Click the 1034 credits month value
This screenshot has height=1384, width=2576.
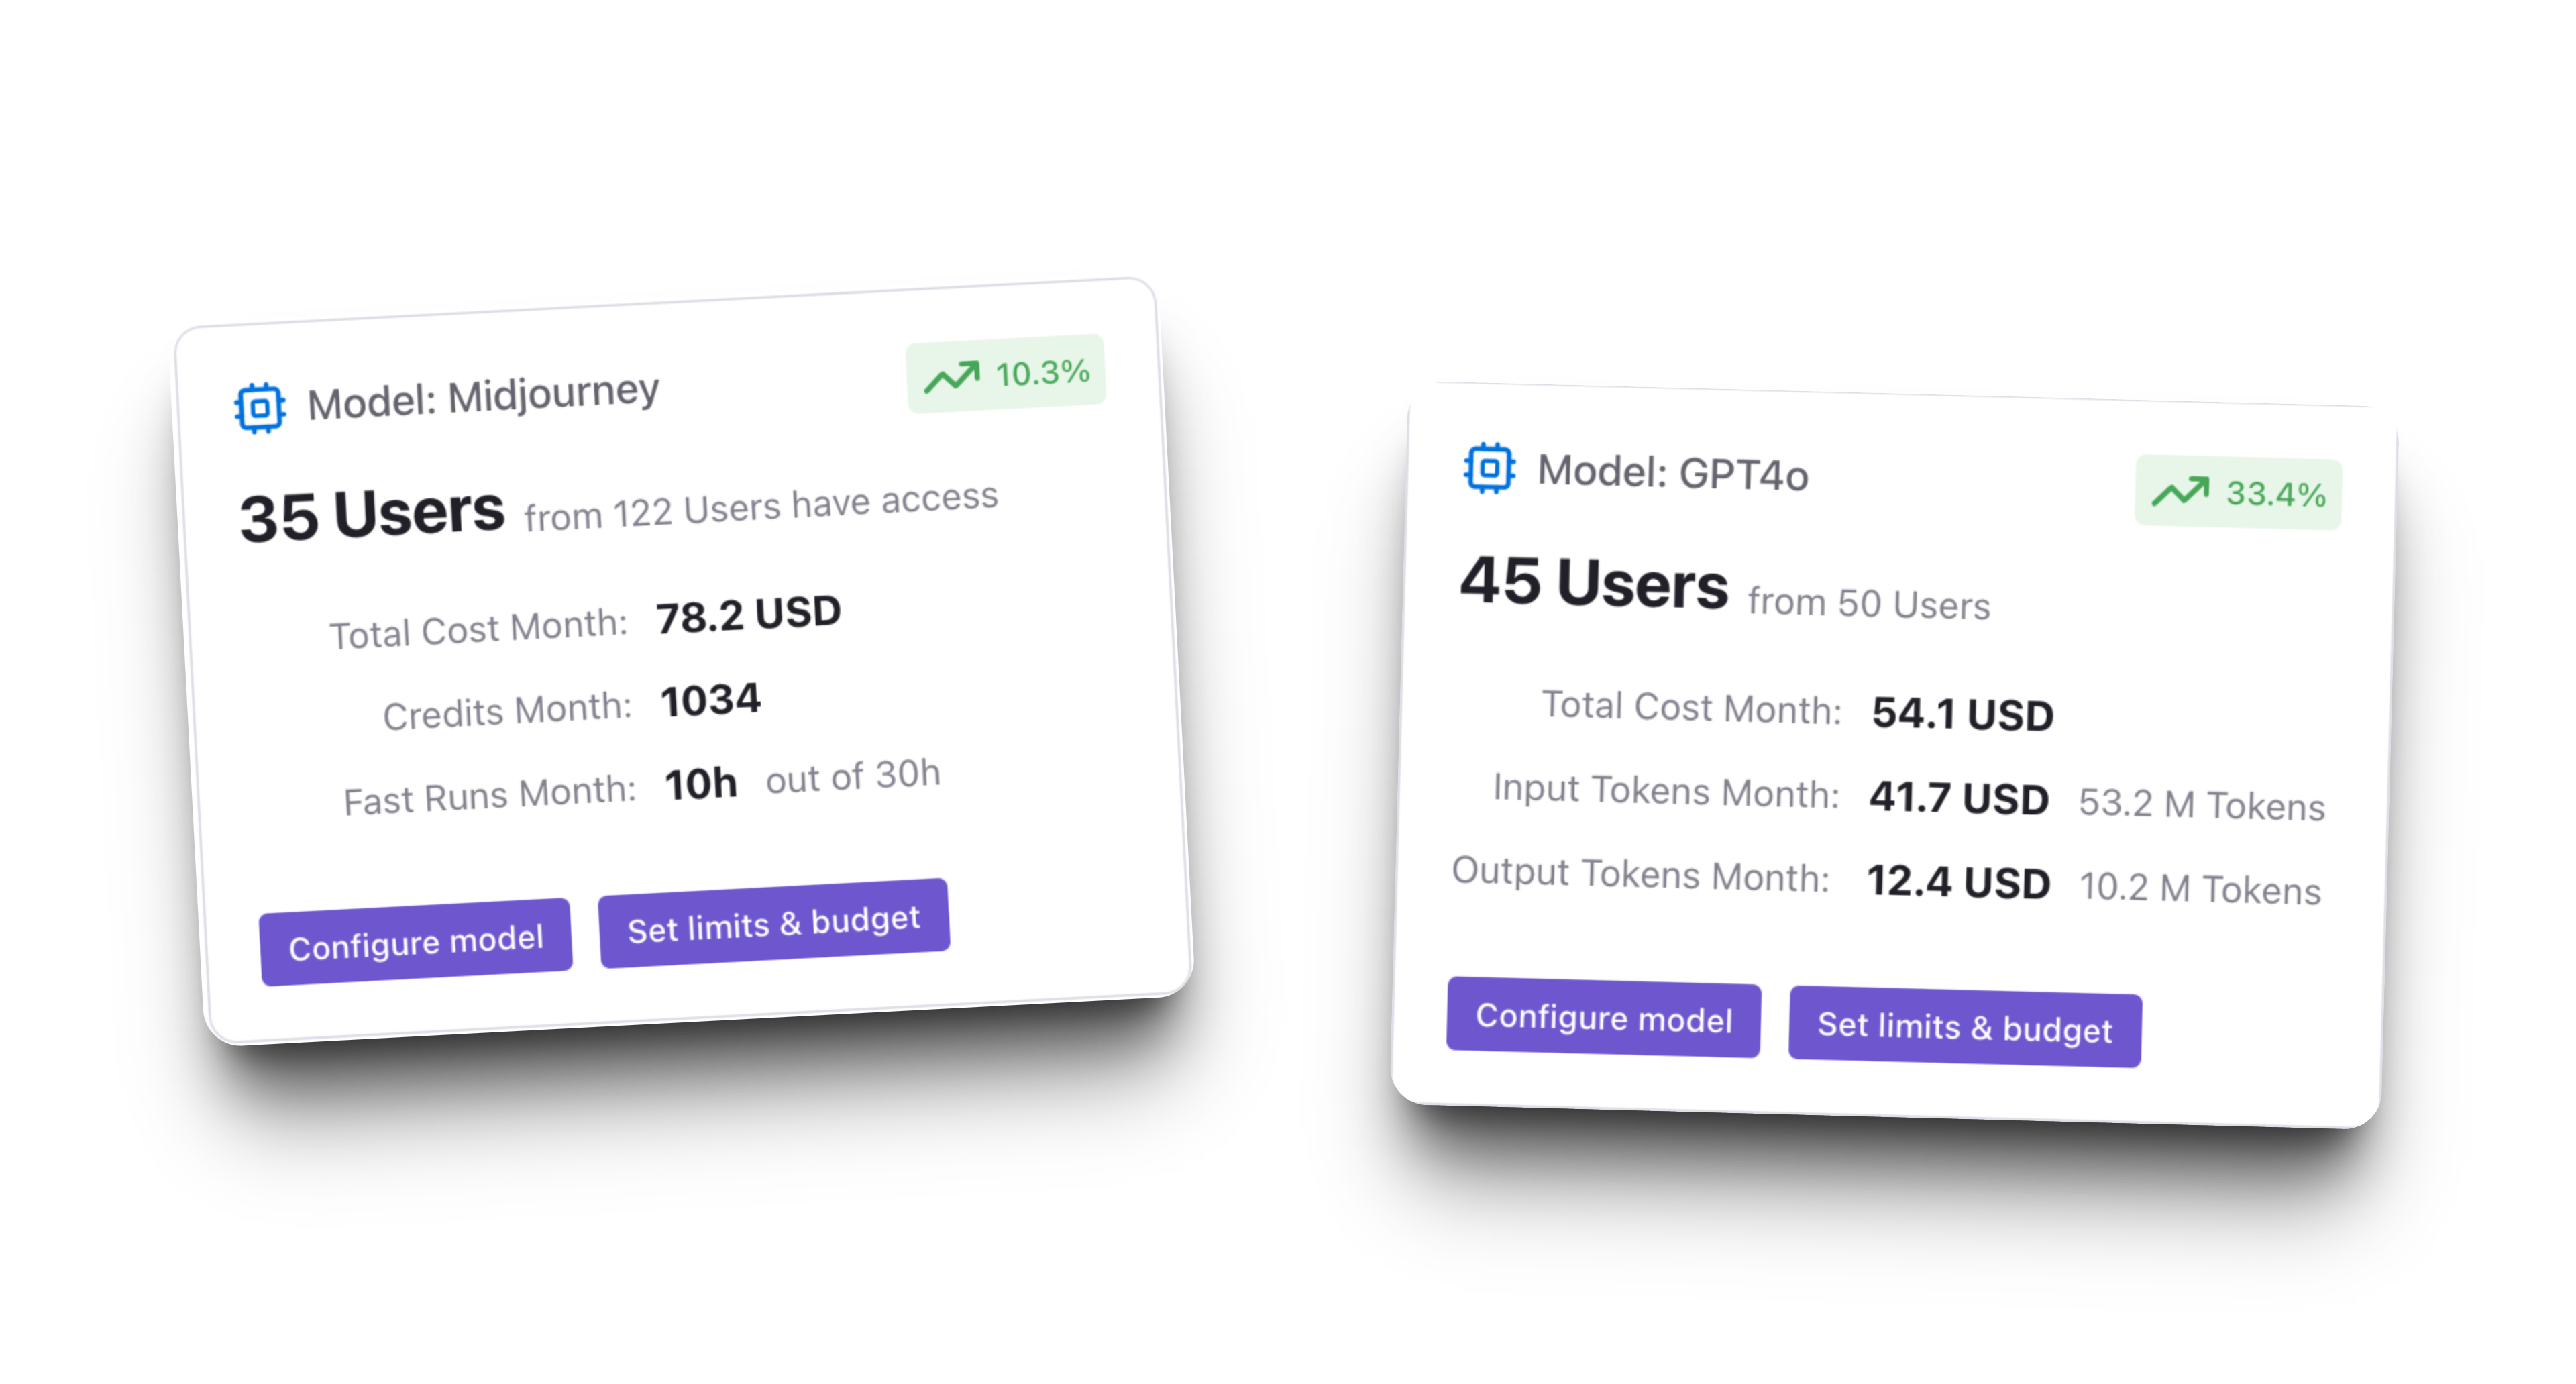[711, 700]
